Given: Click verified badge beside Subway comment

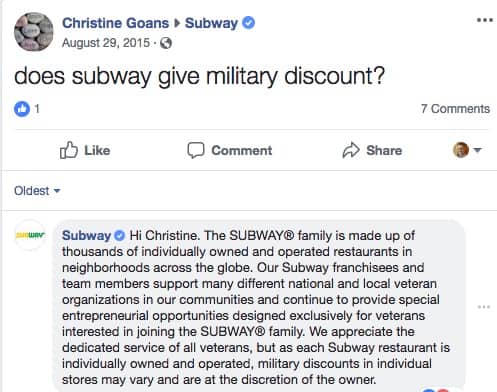Looking at the screenshot, I should point(119,236).
